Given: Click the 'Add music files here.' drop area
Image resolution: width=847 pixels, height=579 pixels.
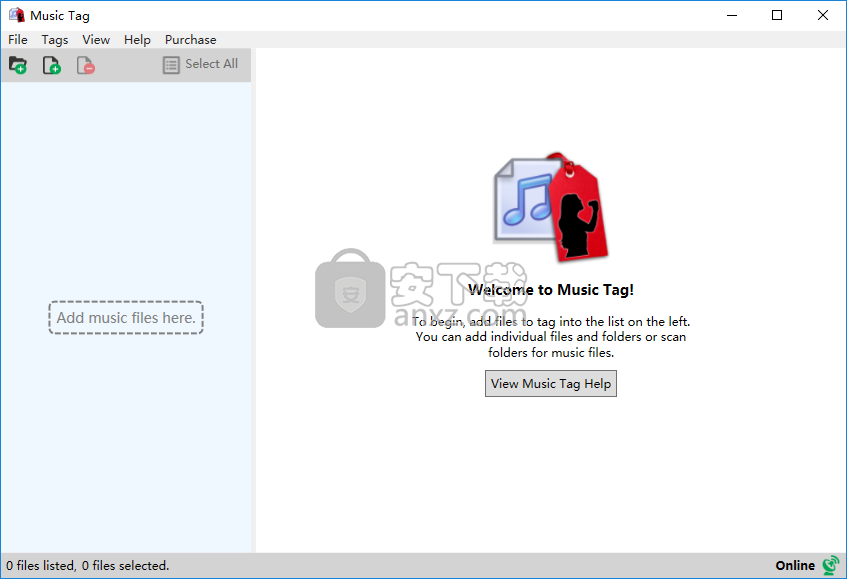Looking at the screenshot, I should [x=126, y=318].
